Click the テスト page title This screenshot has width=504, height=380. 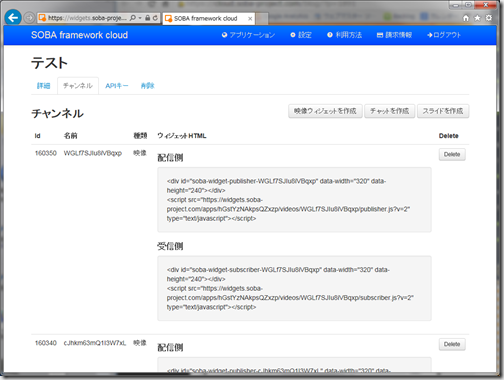click(x=49, y=63)
